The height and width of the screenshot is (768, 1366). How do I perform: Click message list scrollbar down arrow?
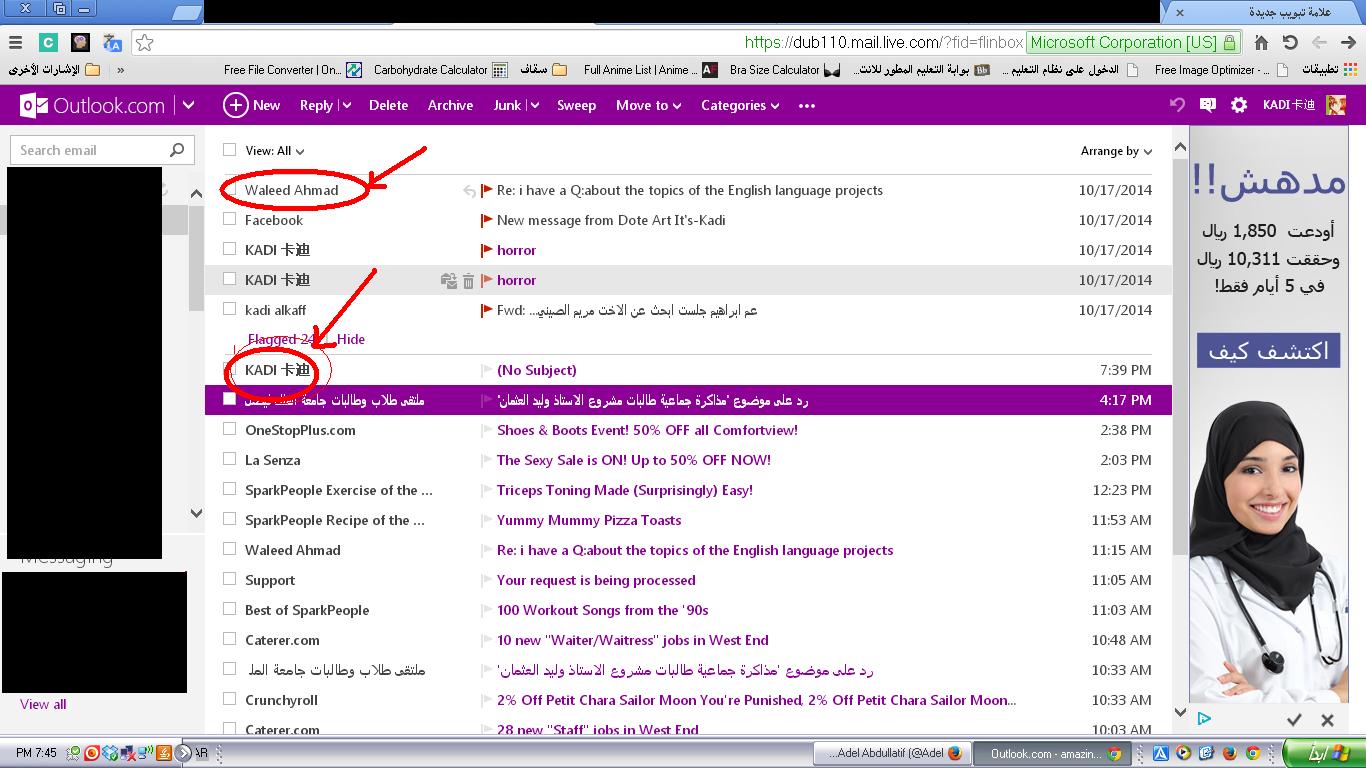pyautogui.click(x=1180, y=712)
